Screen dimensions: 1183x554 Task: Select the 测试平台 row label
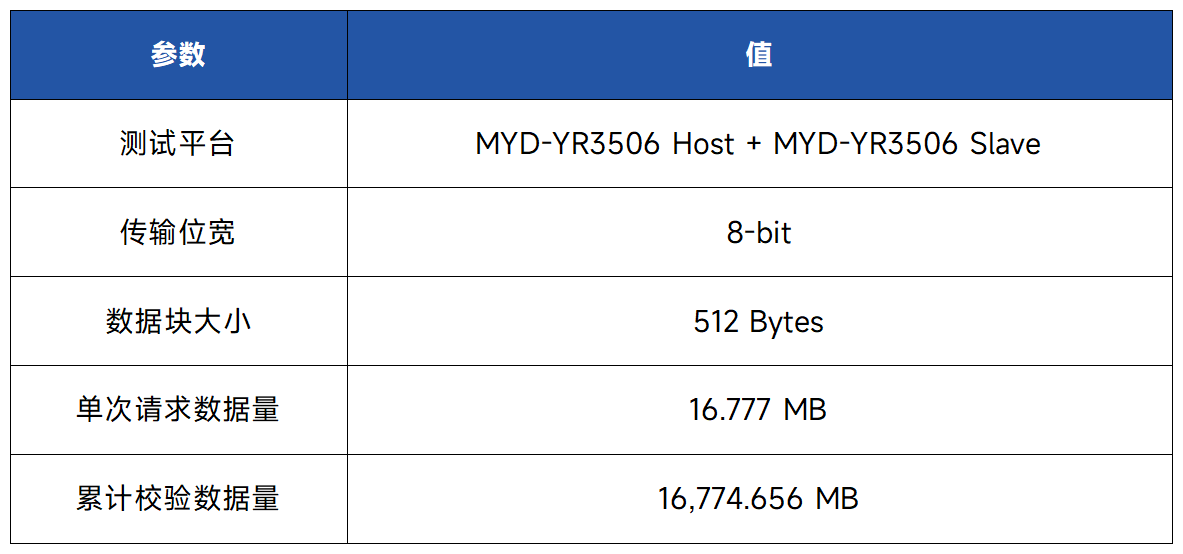point(178,144)
